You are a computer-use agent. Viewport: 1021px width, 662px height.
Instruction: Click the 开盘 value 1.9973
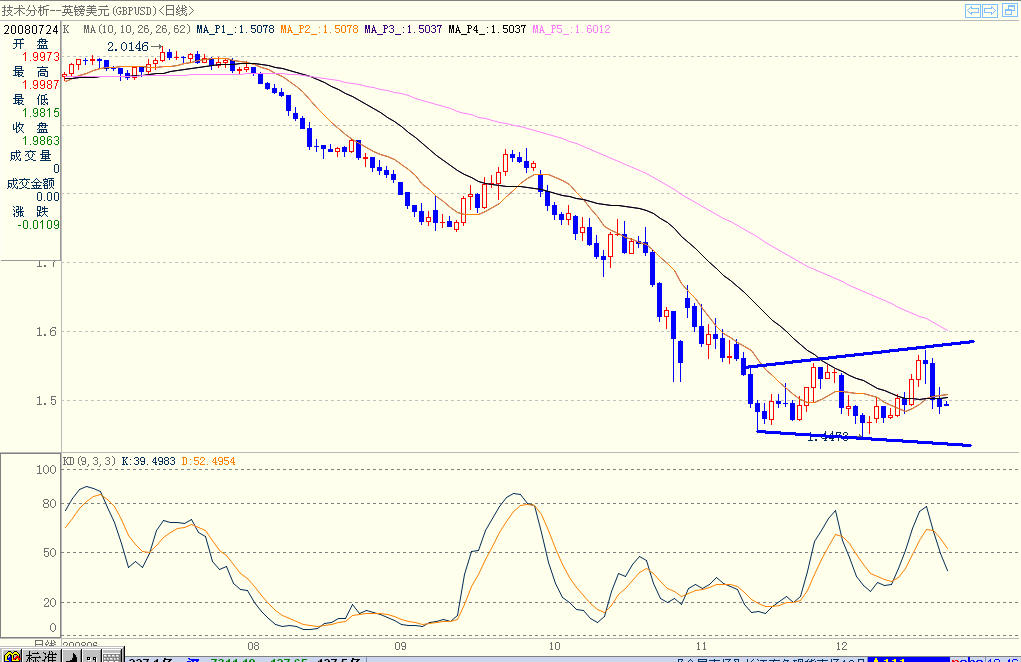(x=40, y=57)
